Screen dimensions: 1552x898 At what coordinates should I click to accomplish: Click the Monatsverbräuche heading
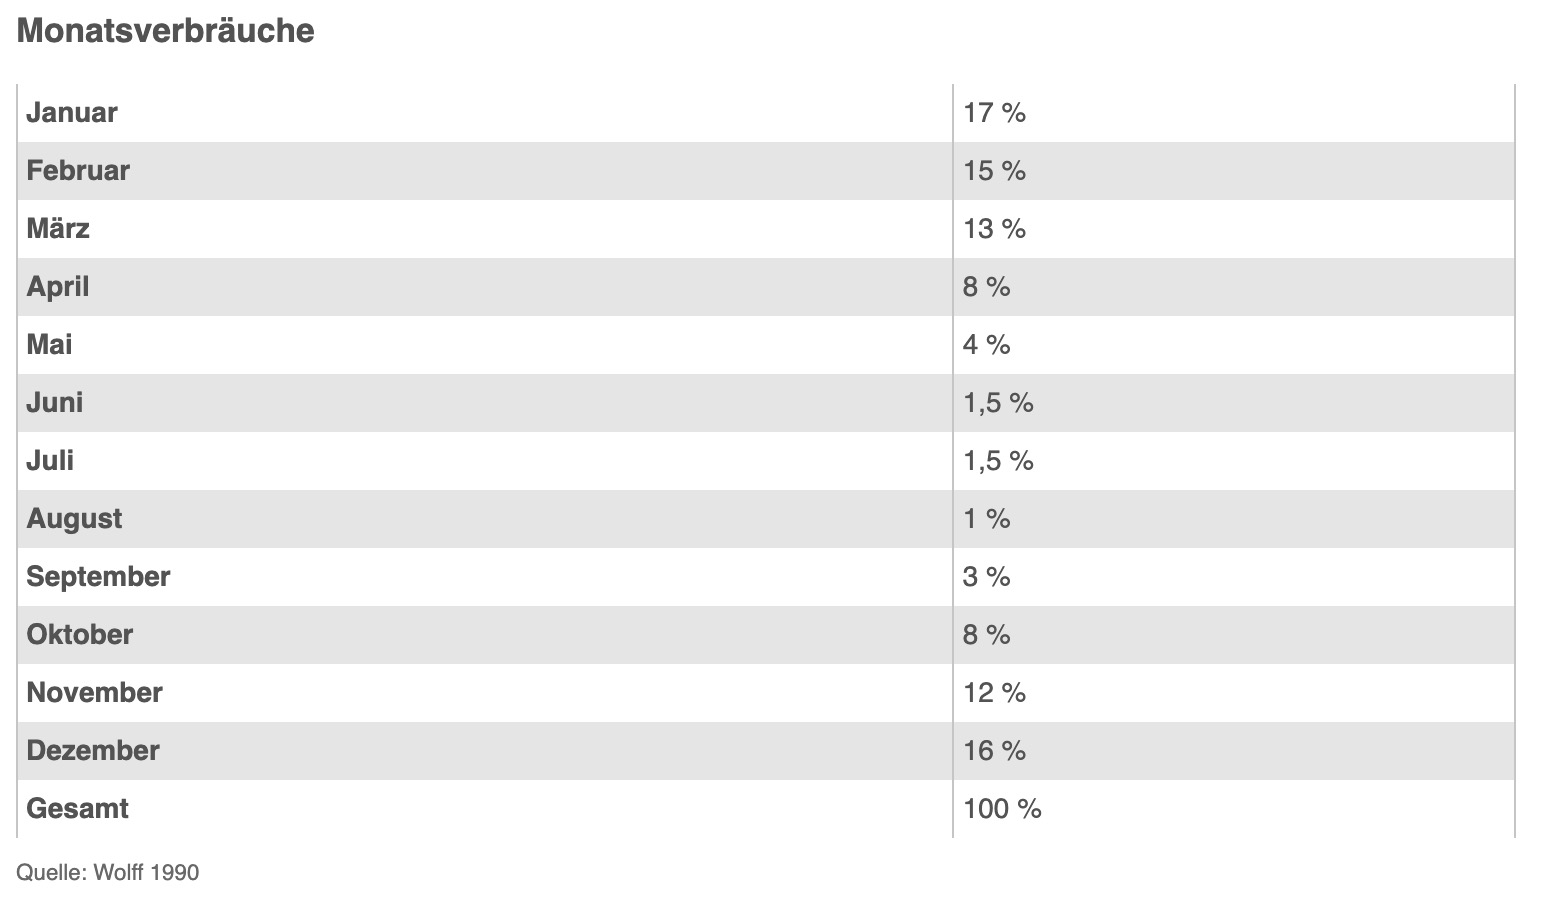click(x=165, y=31)
